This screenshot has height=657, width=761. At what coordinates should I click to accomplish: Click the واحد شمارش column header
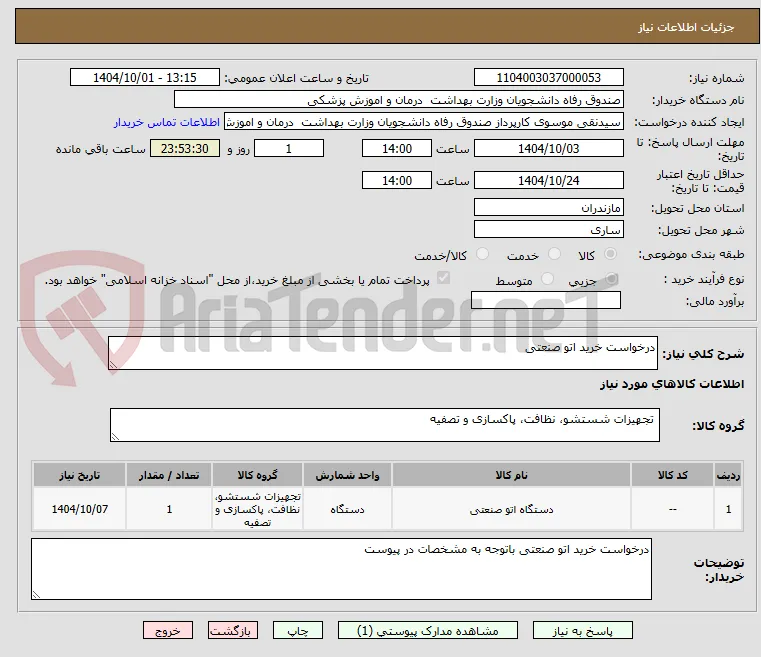click(x=347, y=475)
